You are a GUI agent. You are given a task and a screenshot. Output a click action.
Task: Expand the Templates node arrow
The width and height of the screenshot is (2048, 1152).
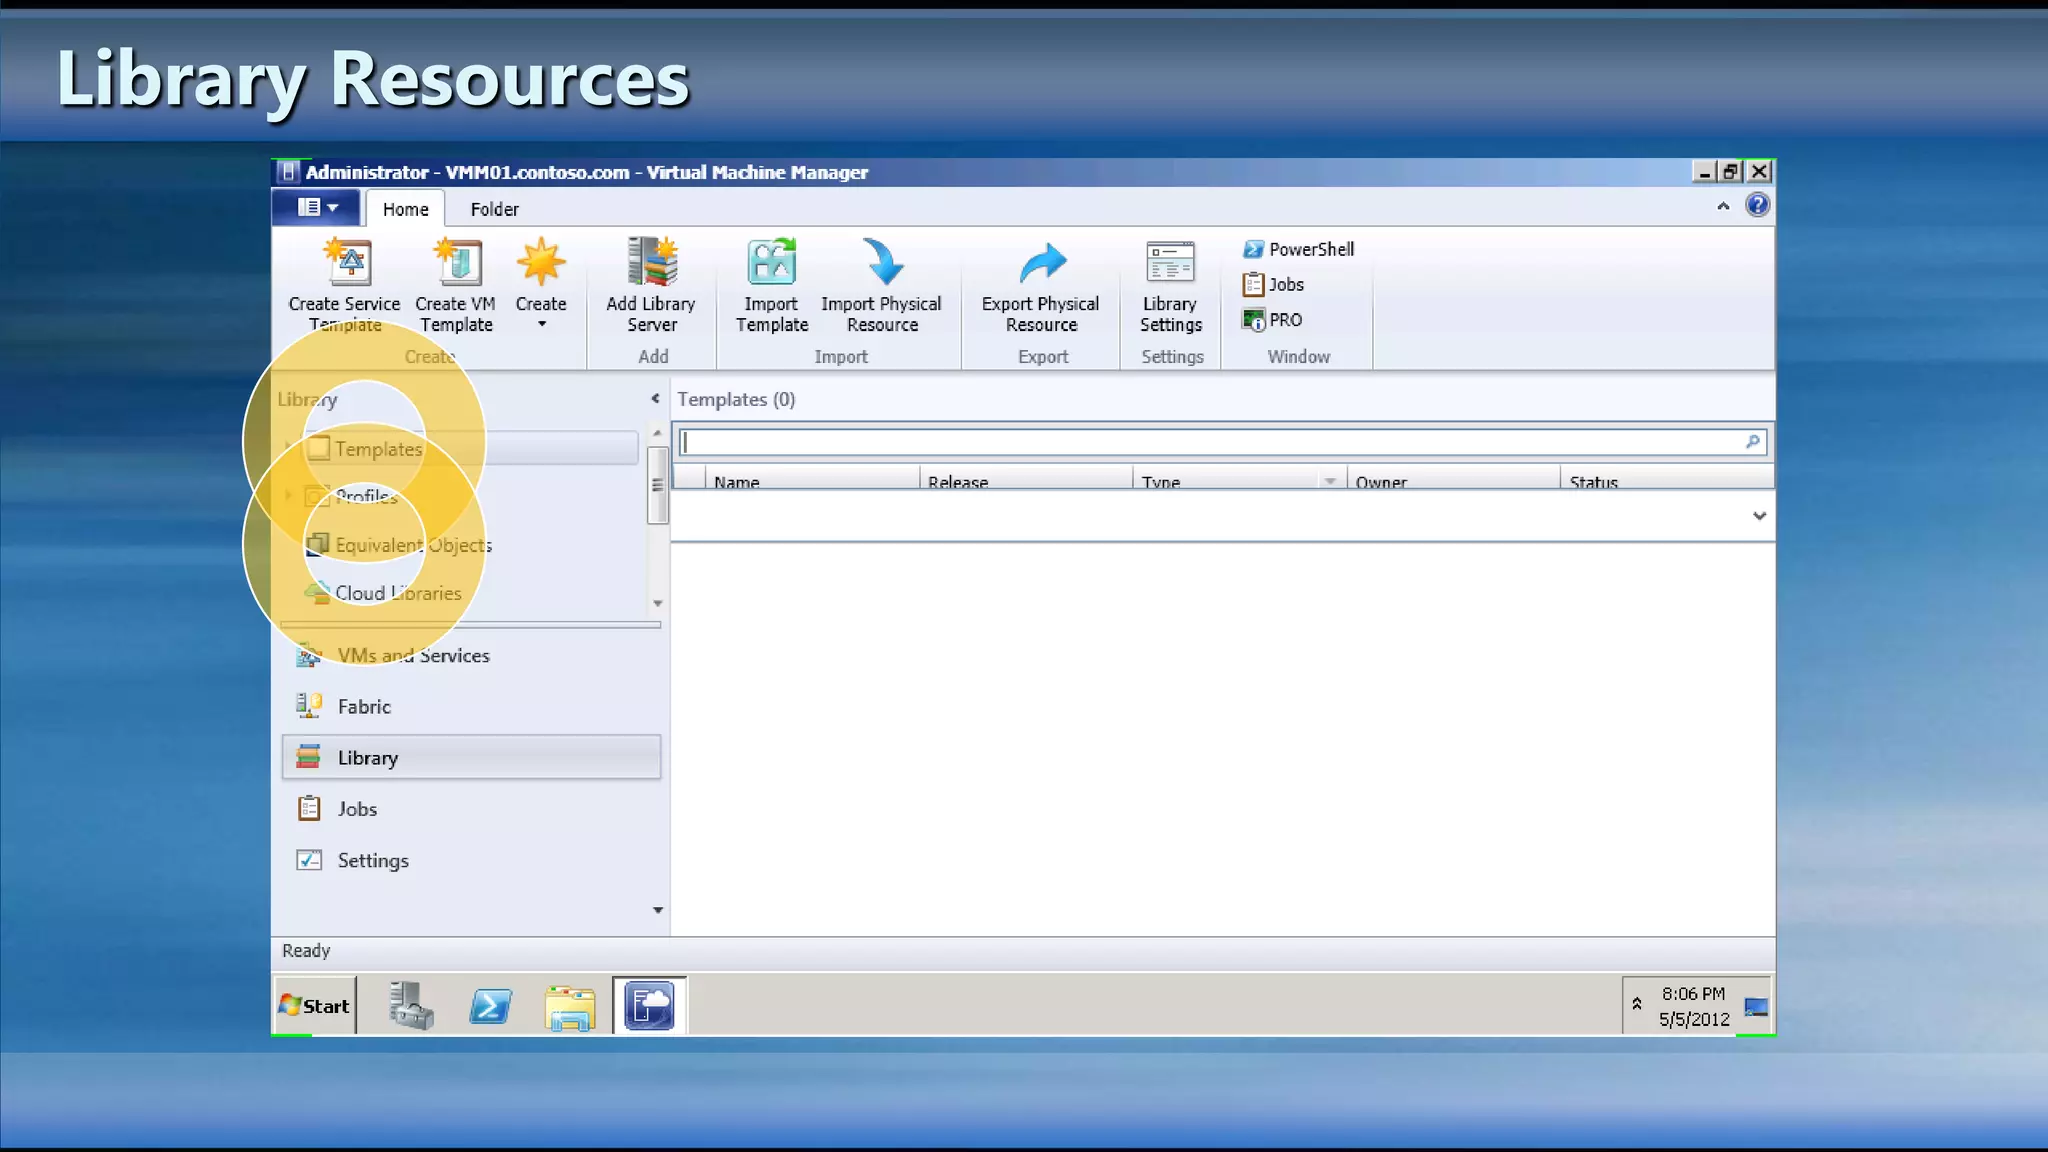click(x=288, y=447)
